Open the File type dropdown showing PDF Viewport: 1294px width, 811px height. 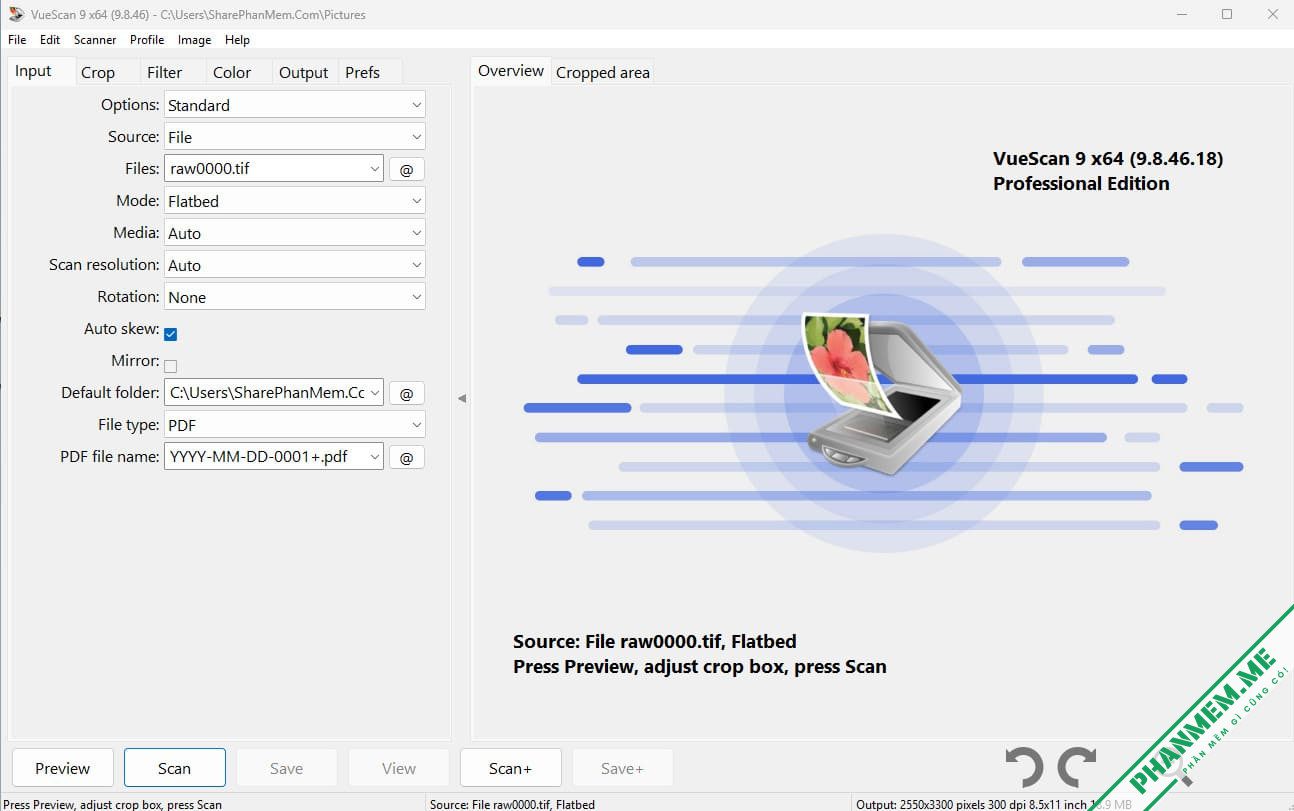294,425
